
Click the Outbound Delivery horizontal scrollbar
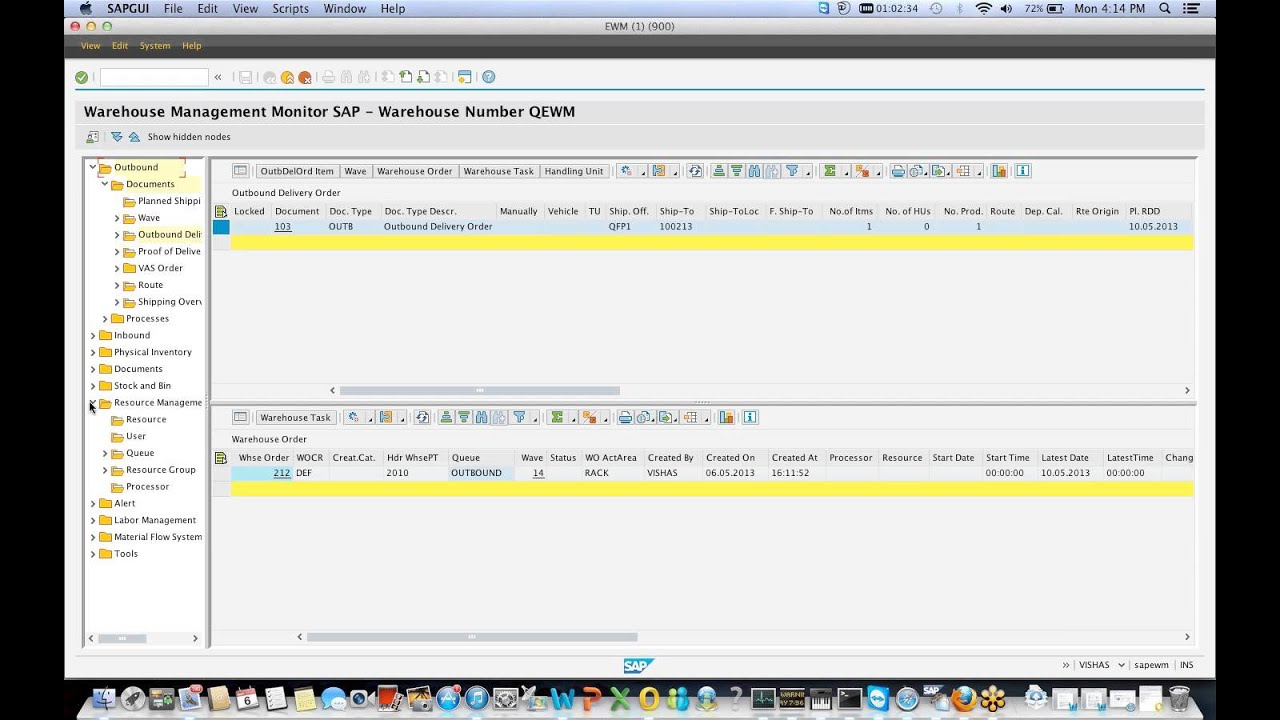480,391
